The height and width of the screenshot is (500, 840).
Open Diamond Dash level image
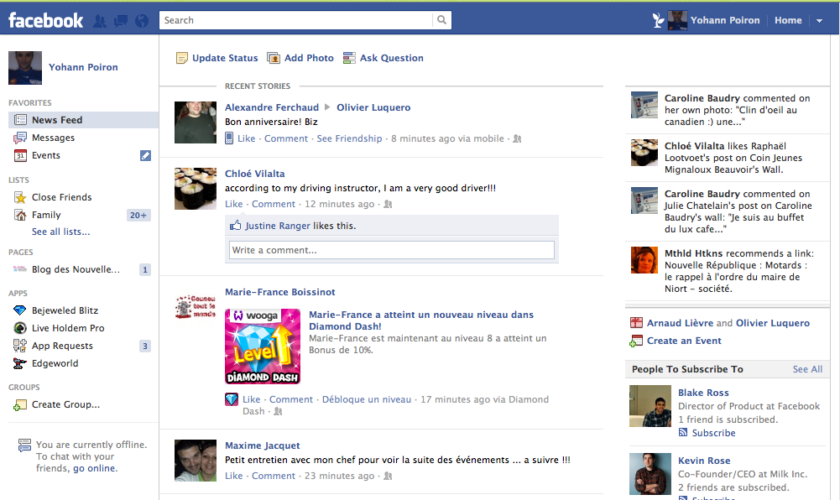262,346
